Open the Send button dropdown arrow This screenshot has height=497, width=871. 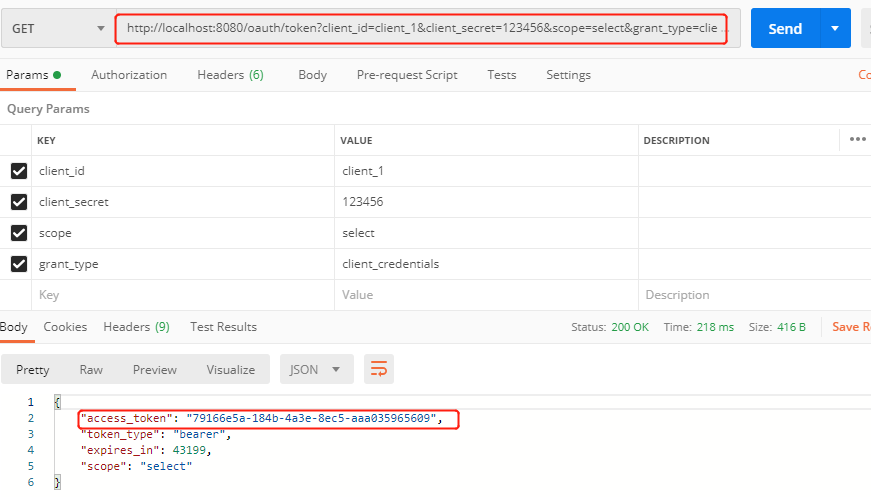point(835,28)
